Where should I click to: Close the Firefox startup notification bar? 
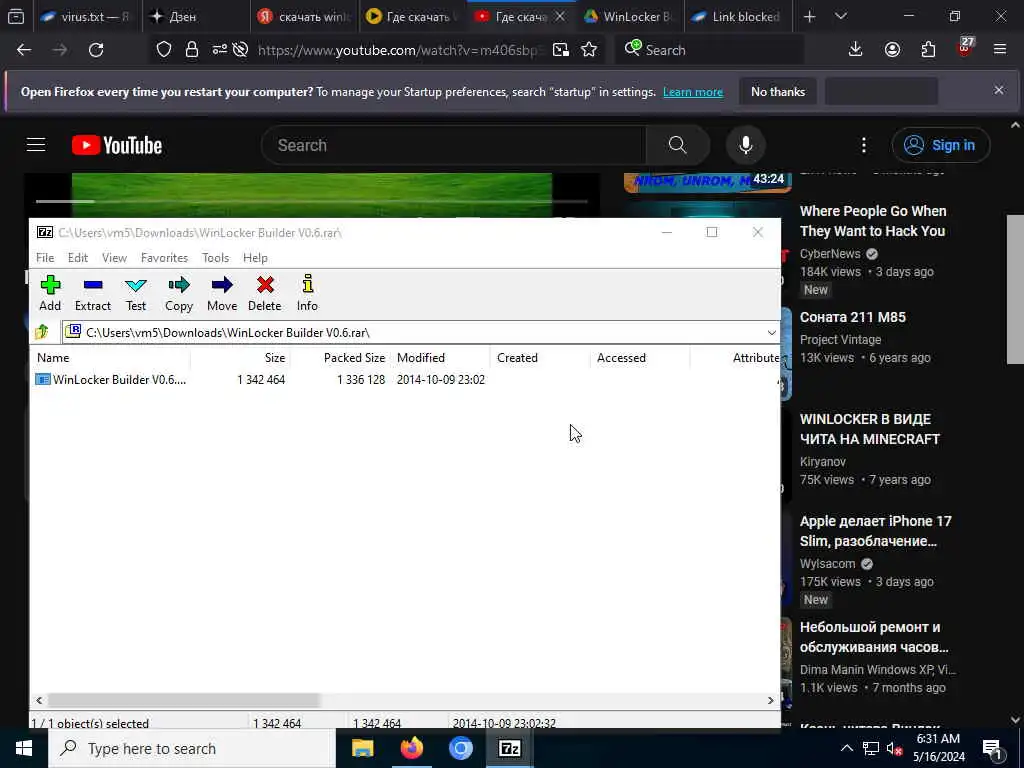click(x=999, y=90)
